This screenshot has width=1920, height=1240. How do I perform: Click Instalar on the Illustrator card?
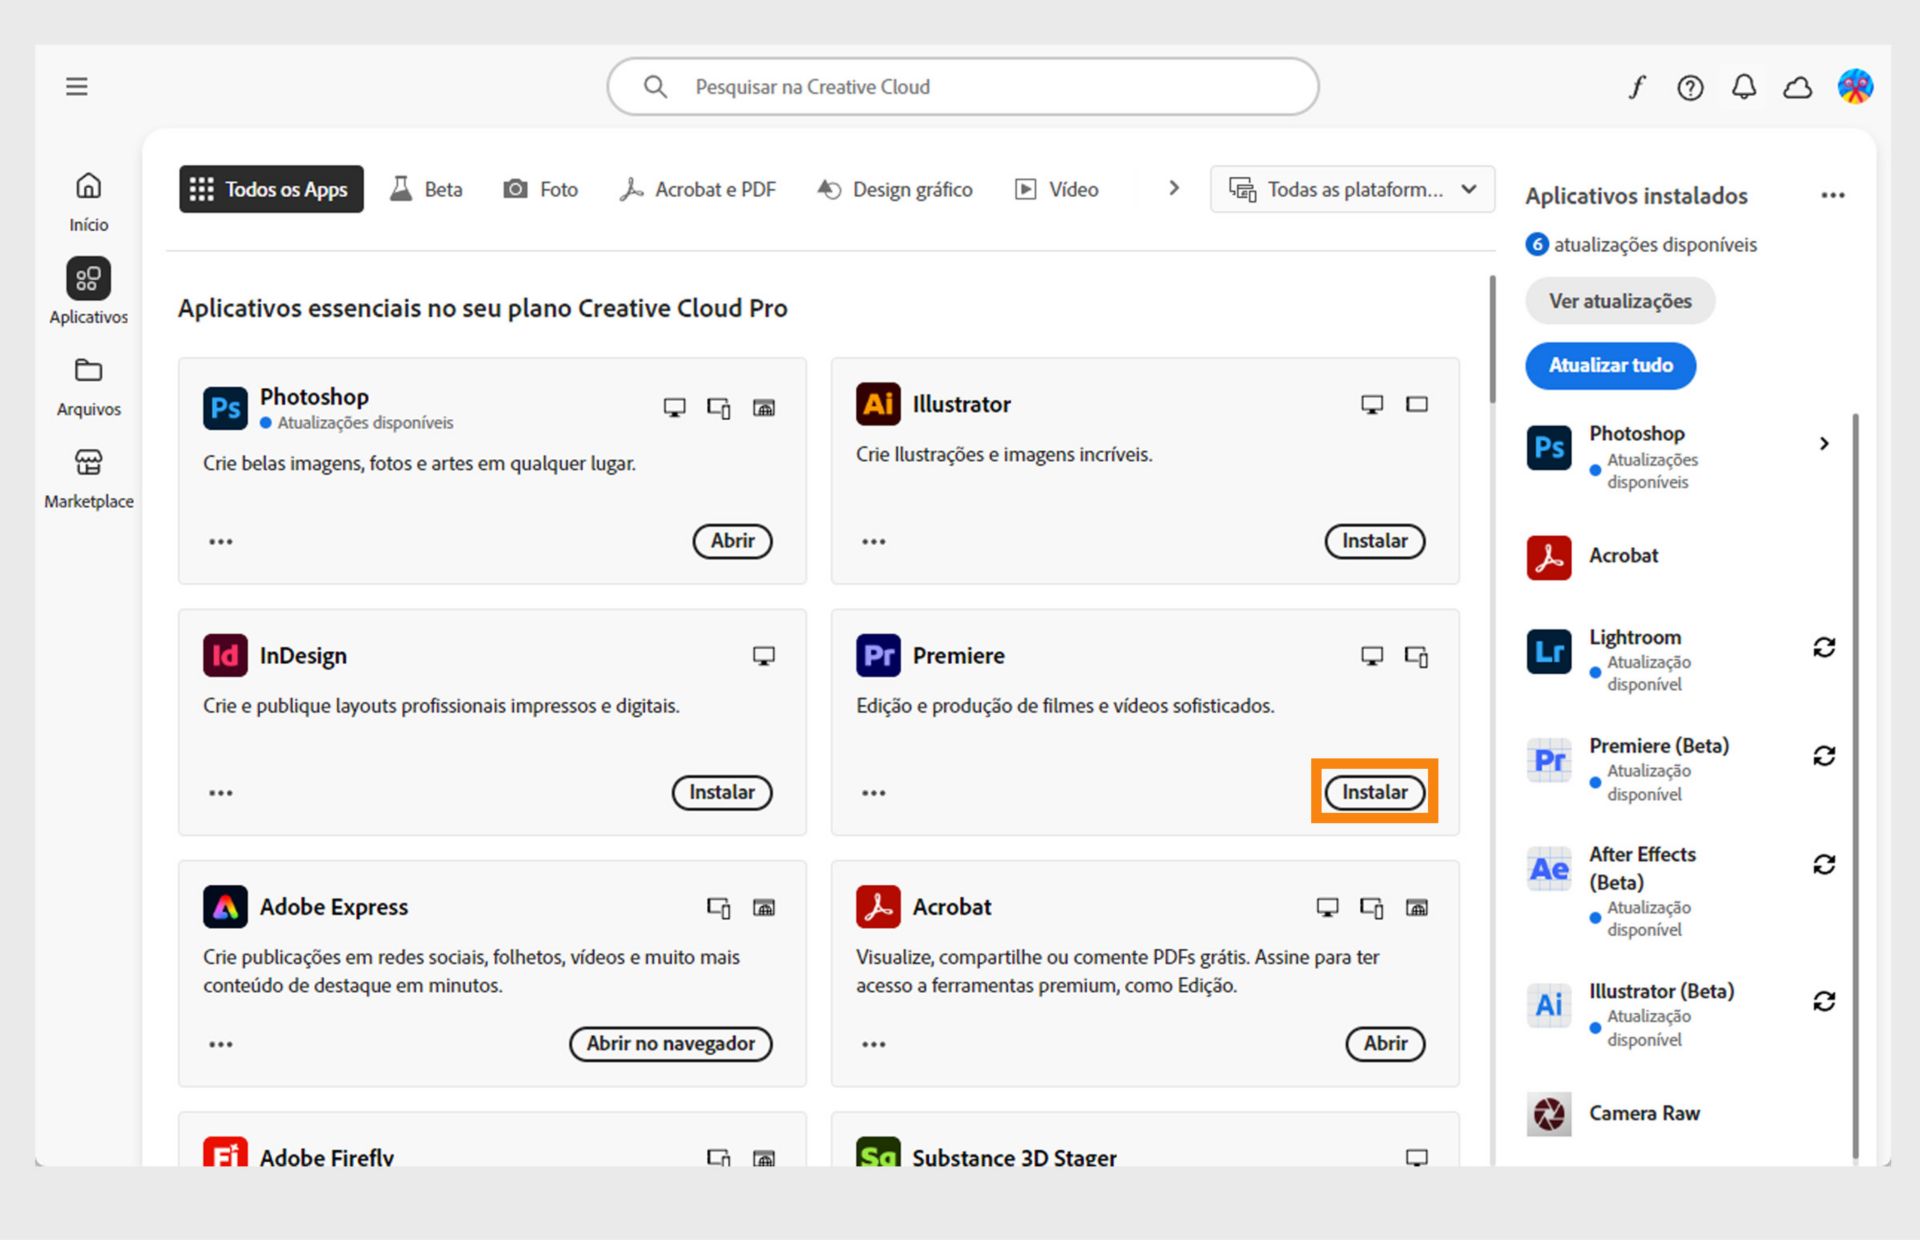(x=1375, y=541)
